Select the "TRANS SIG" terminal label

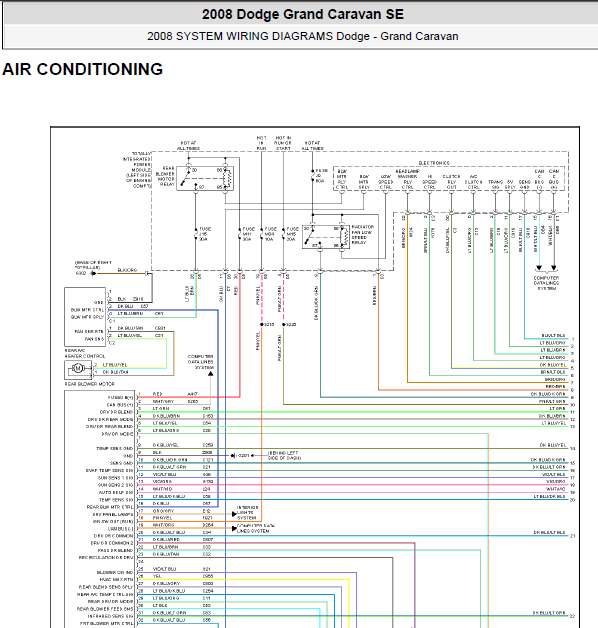[495, 185]
